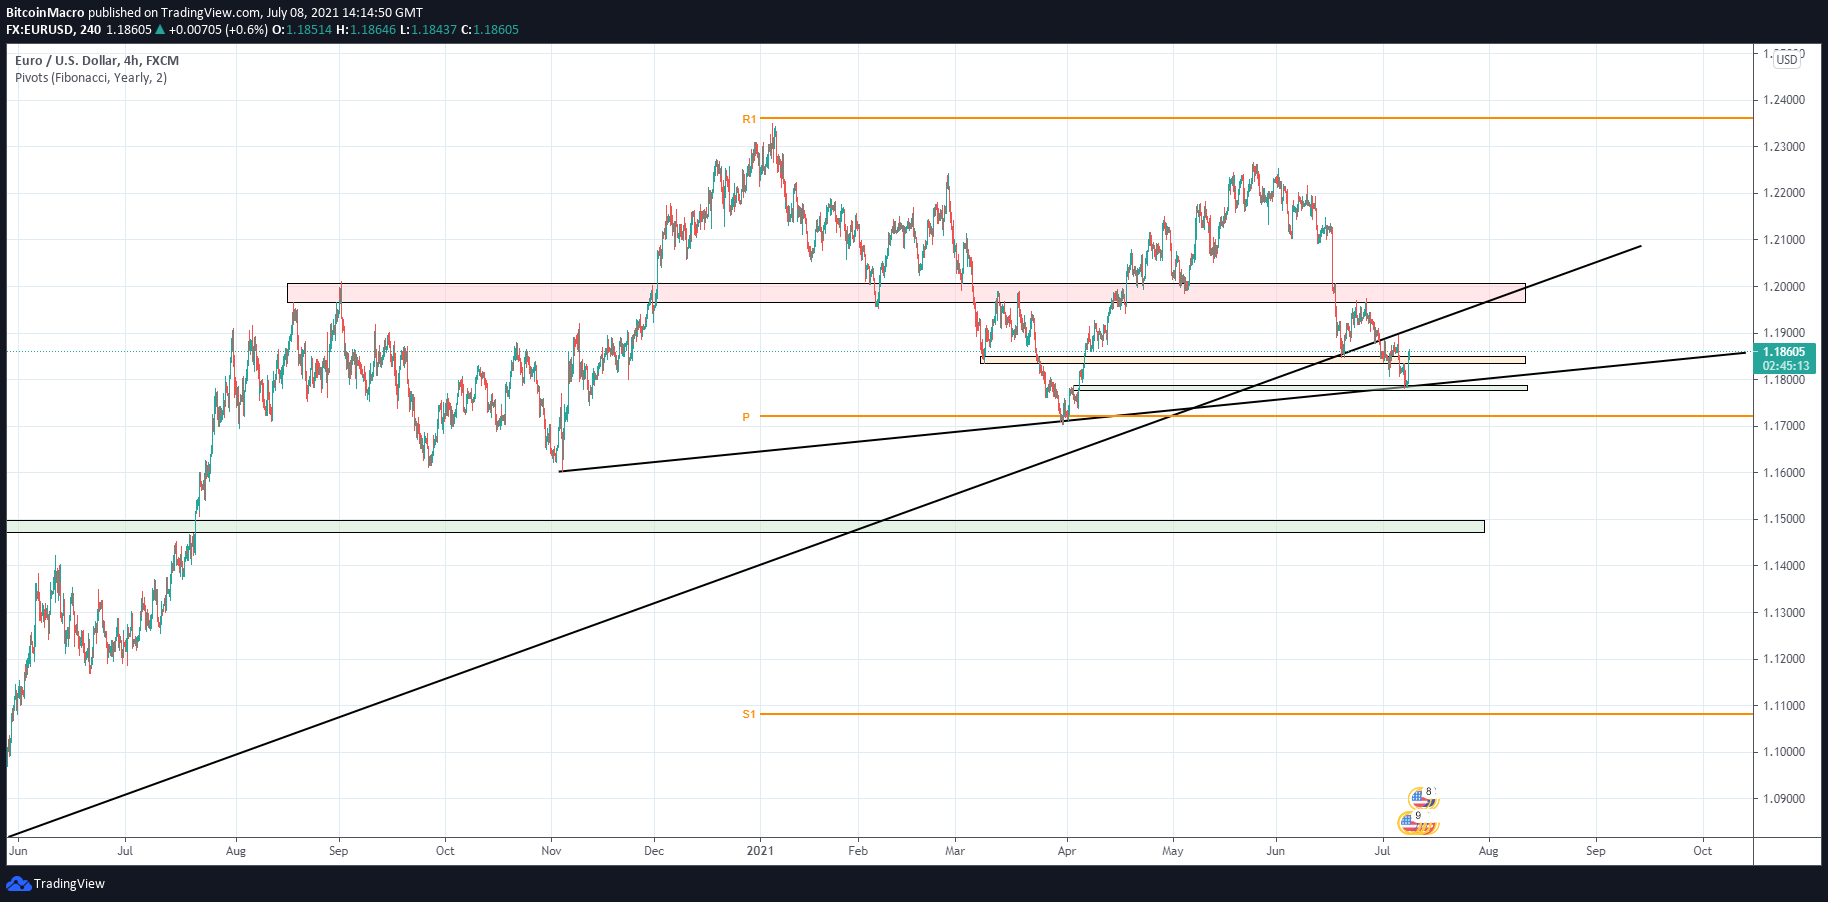Image resolution: width=1828 pixels, height=902 pixels.
Task: Click the green current price tag on the axis
Action: [1785, 358]
